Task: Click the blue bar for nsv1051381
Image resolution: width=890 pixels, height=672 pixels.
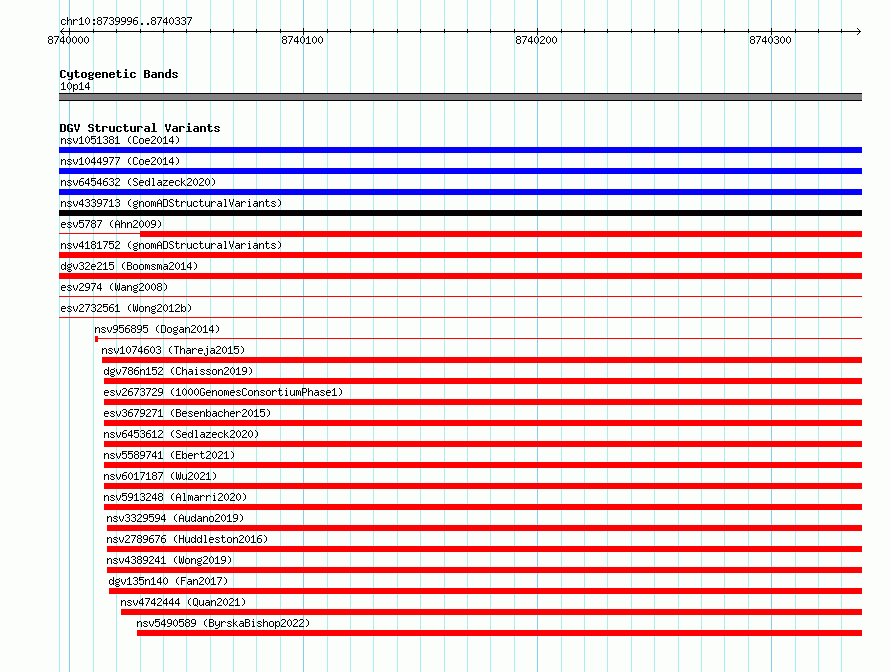Action: 460,150
